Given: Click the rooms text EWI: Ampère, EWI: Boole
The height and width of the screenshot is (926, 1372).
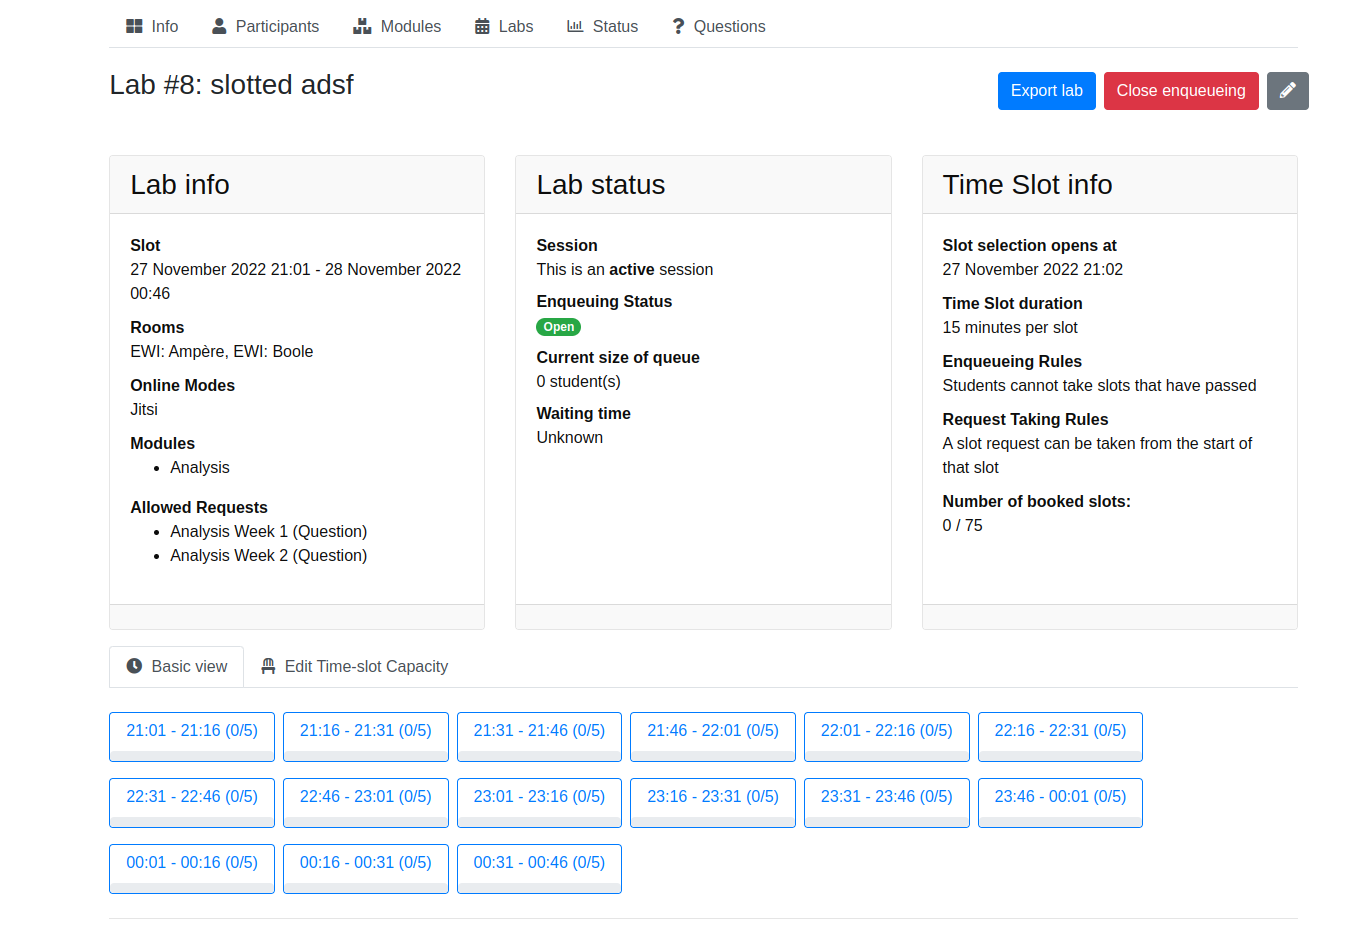Looking at the screenshot, I should (222, 351).
